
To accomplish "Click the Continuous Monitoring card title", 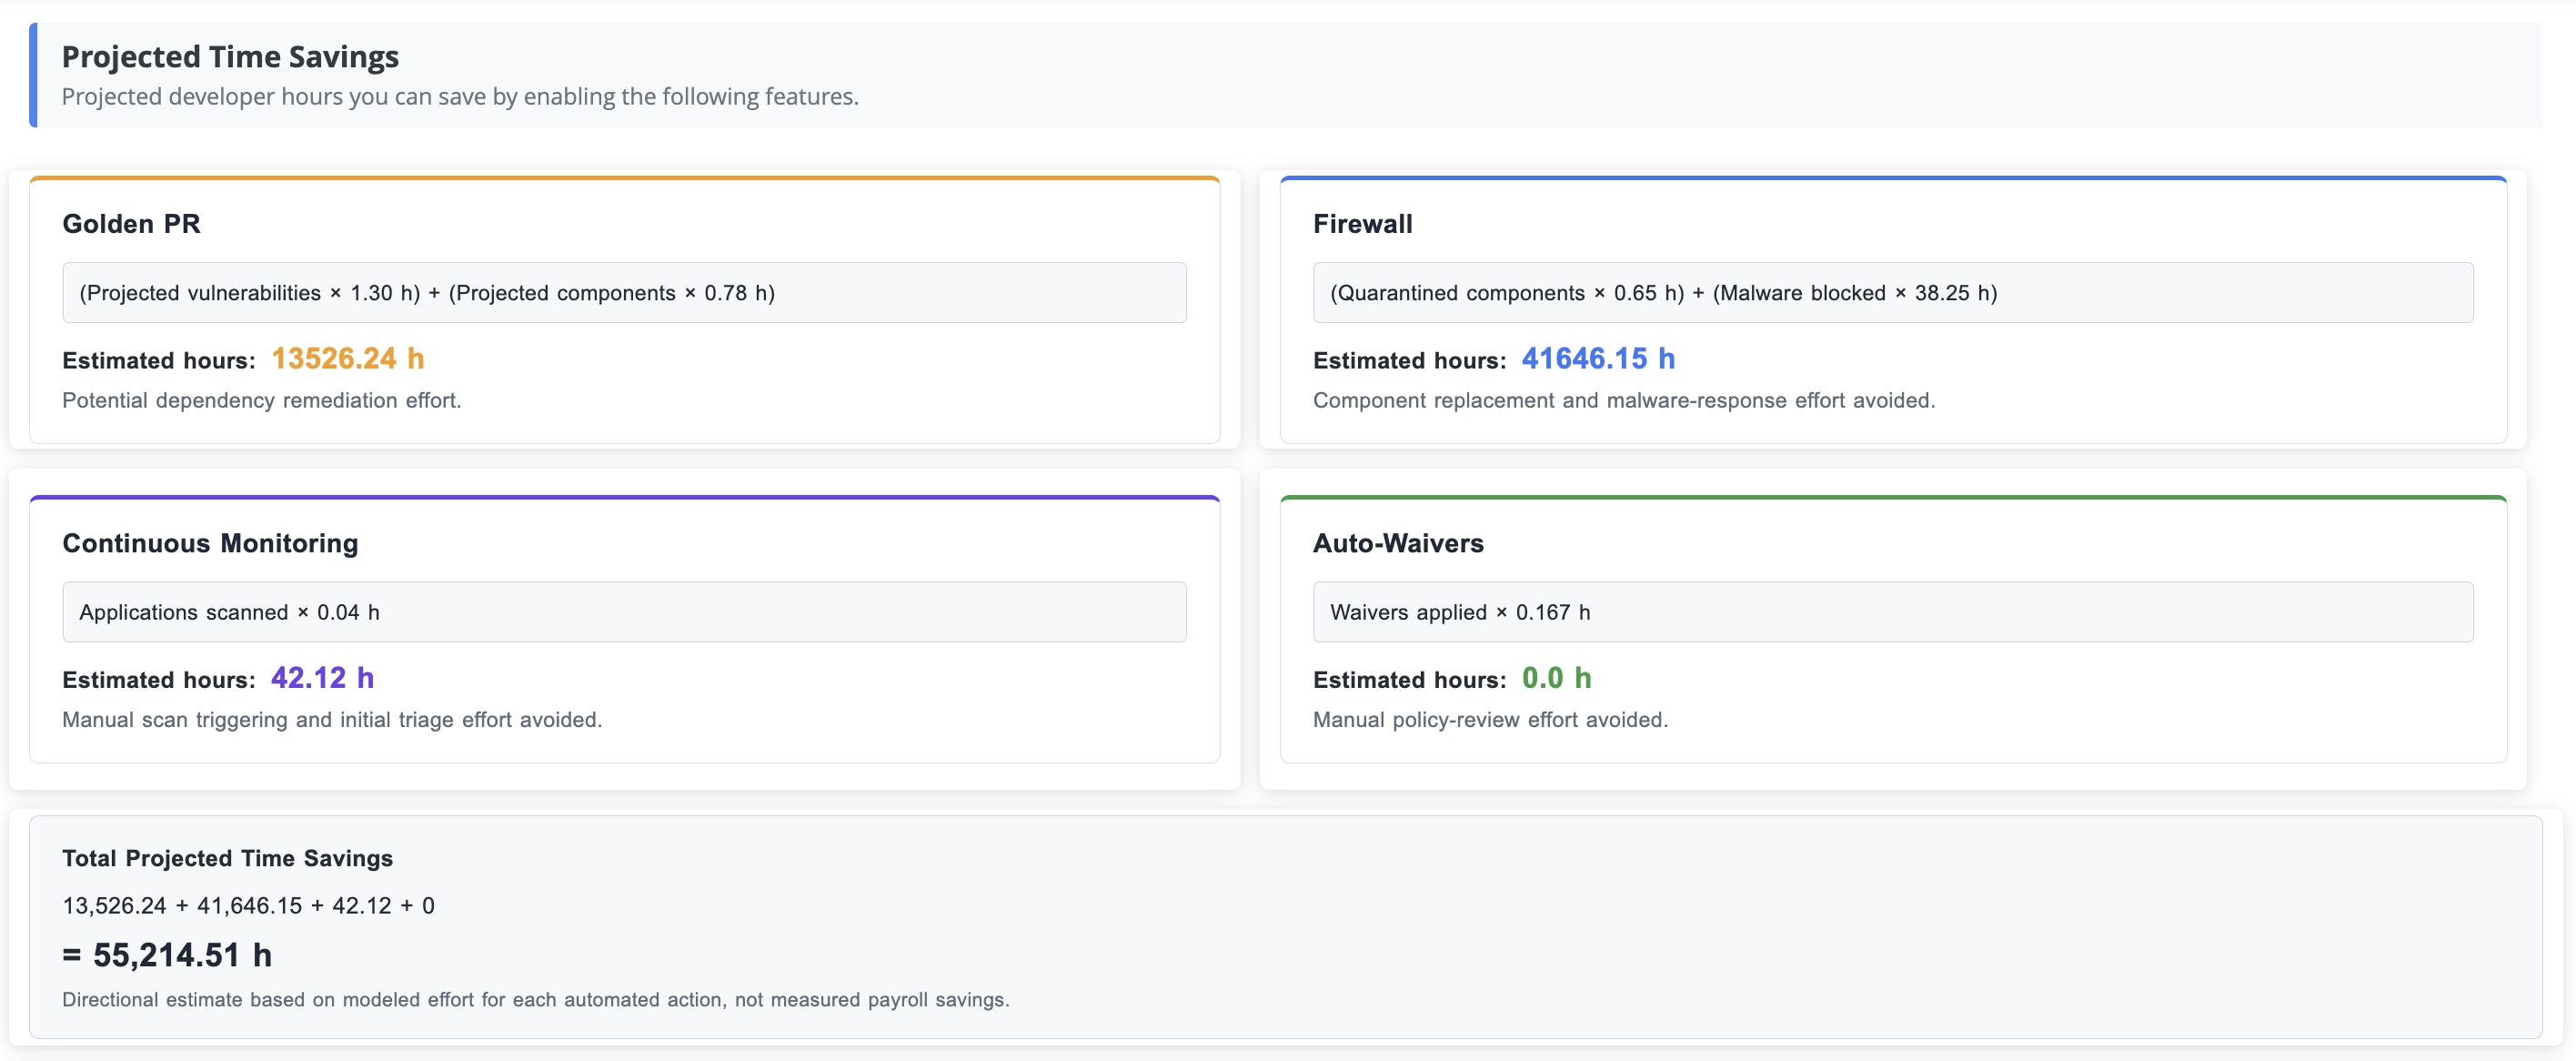I will tap(210, 544).
